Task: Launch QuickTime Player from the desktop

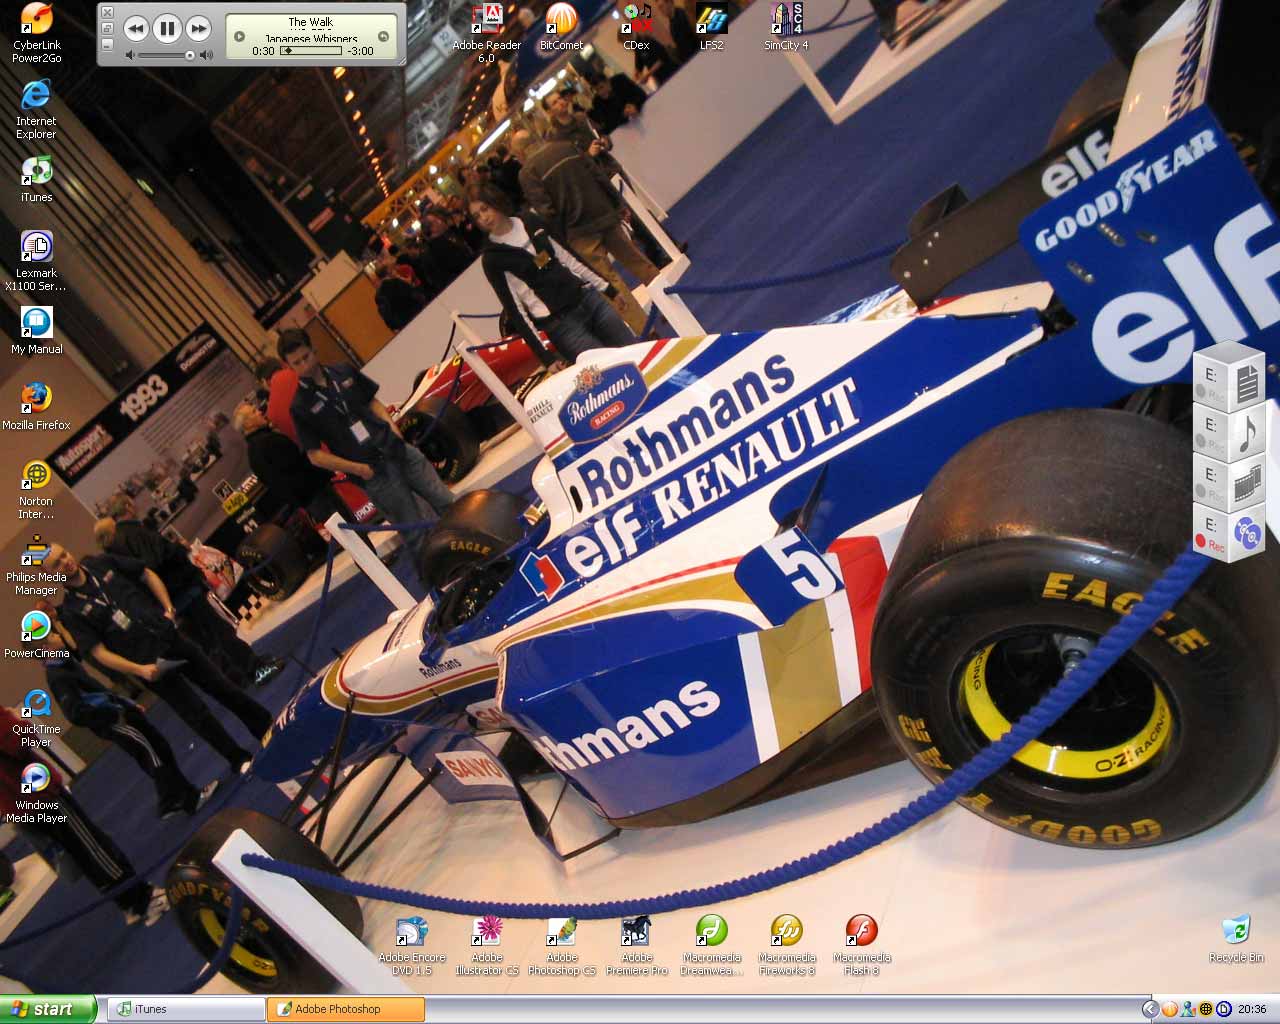Action: pyautogui.click(x=36, y=717)
